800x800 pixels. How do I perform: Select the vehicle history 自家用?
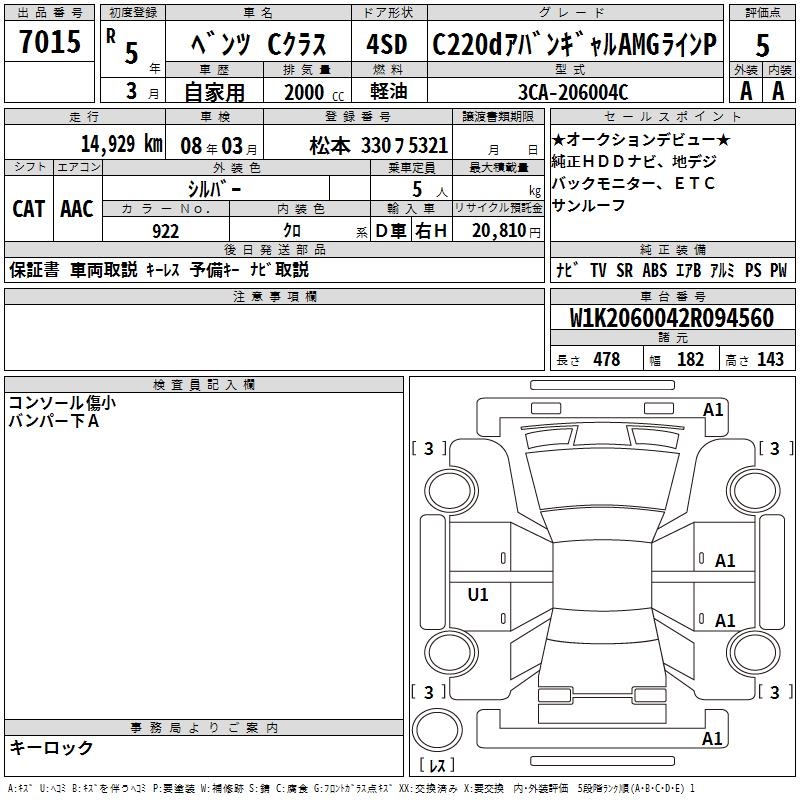214,92
